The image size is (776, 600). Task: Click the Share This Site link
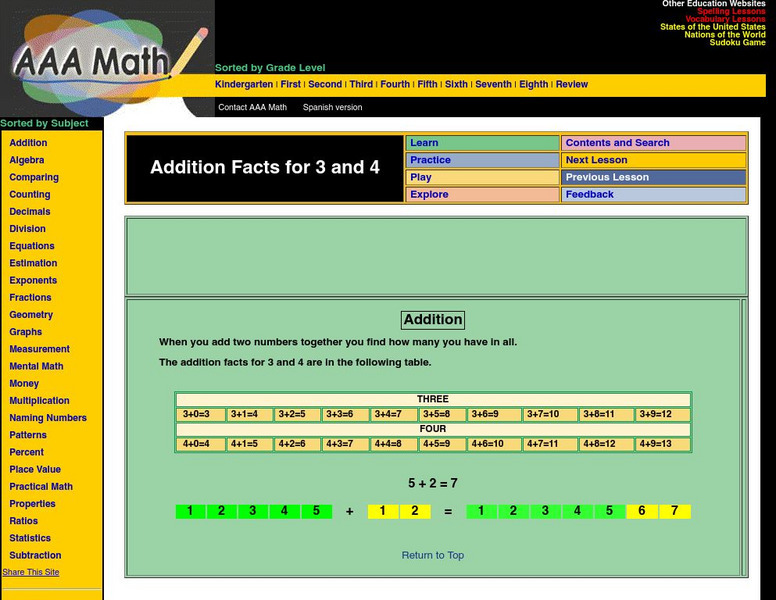pyautogui.click(x=31, y=572)
